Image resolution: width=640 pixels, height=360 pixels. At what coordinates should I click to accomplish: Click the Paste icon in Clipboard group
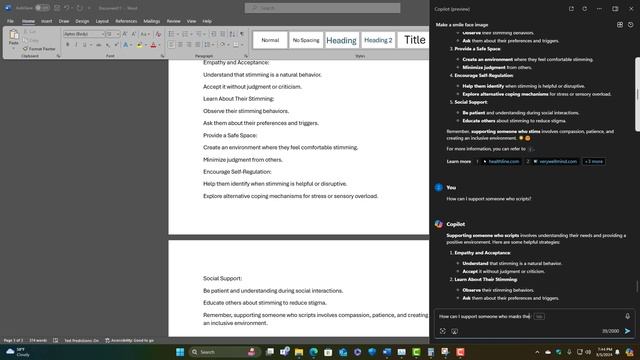13,35
